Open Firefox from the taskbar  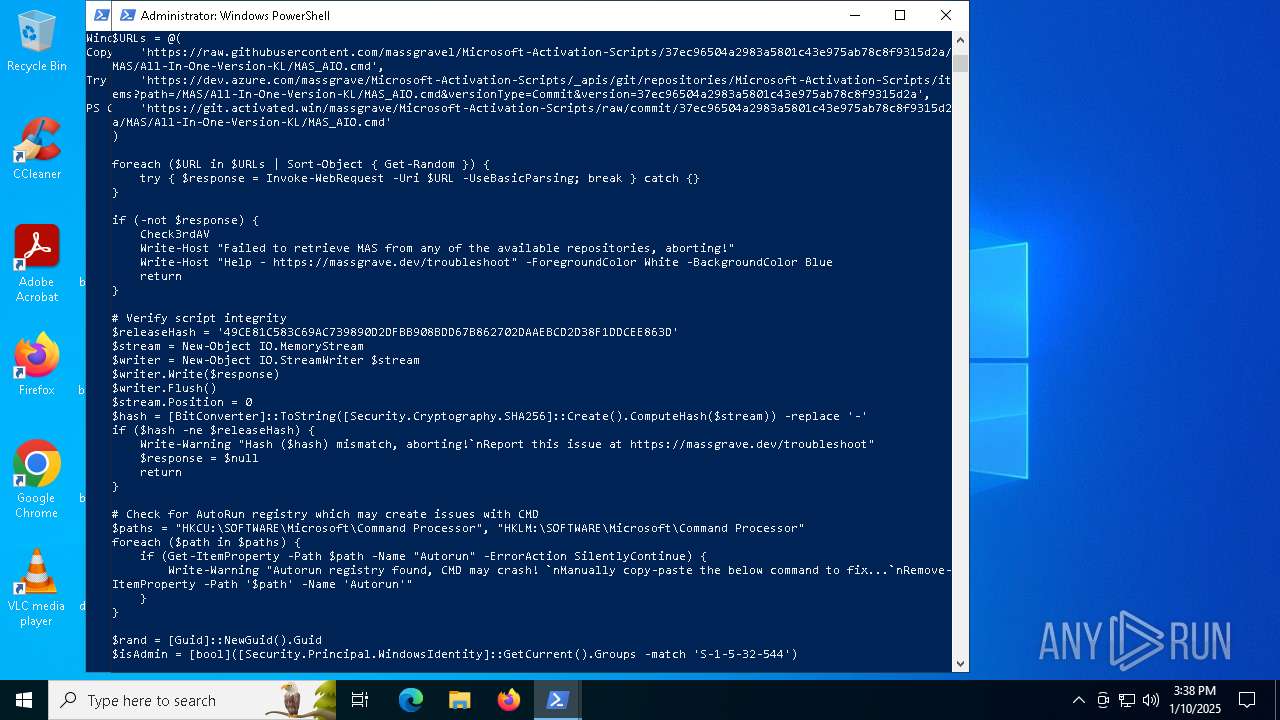509,700
